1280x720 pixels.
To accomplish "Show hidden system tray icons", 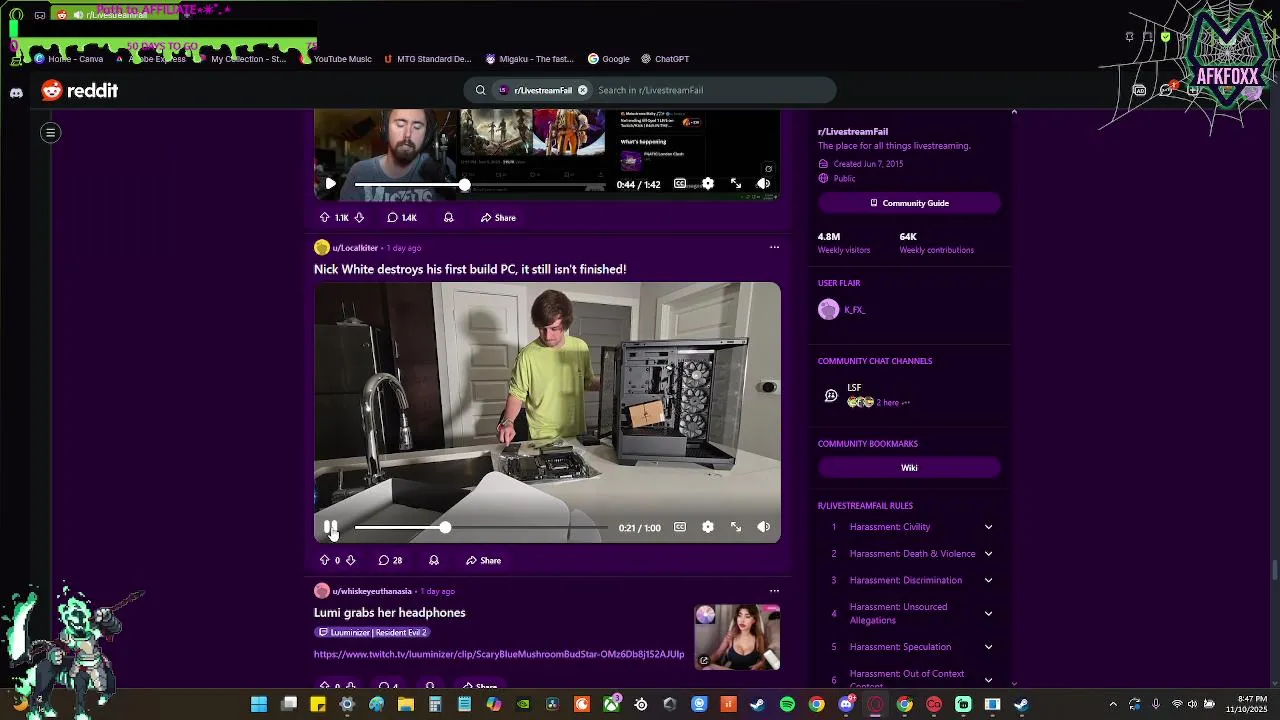I will 1113,704.
